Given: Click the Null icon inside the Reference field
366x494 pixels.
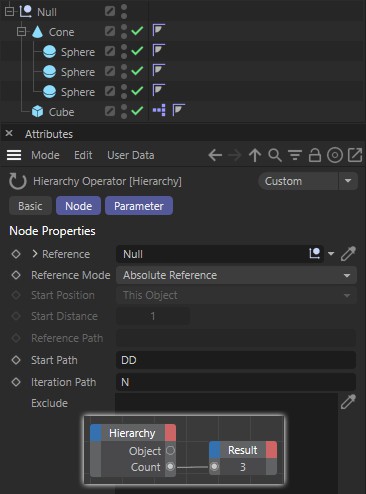Looking at the screenshot, I should point(315,254).
